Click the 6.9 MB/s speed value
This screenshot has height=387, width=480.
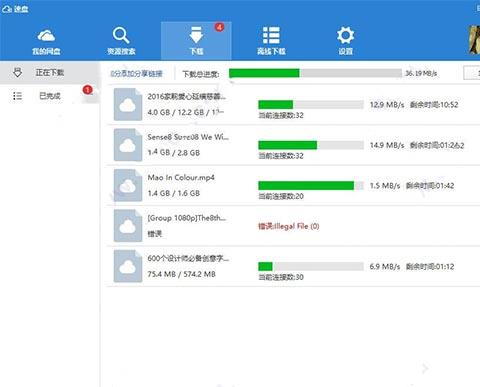(385, 267)
